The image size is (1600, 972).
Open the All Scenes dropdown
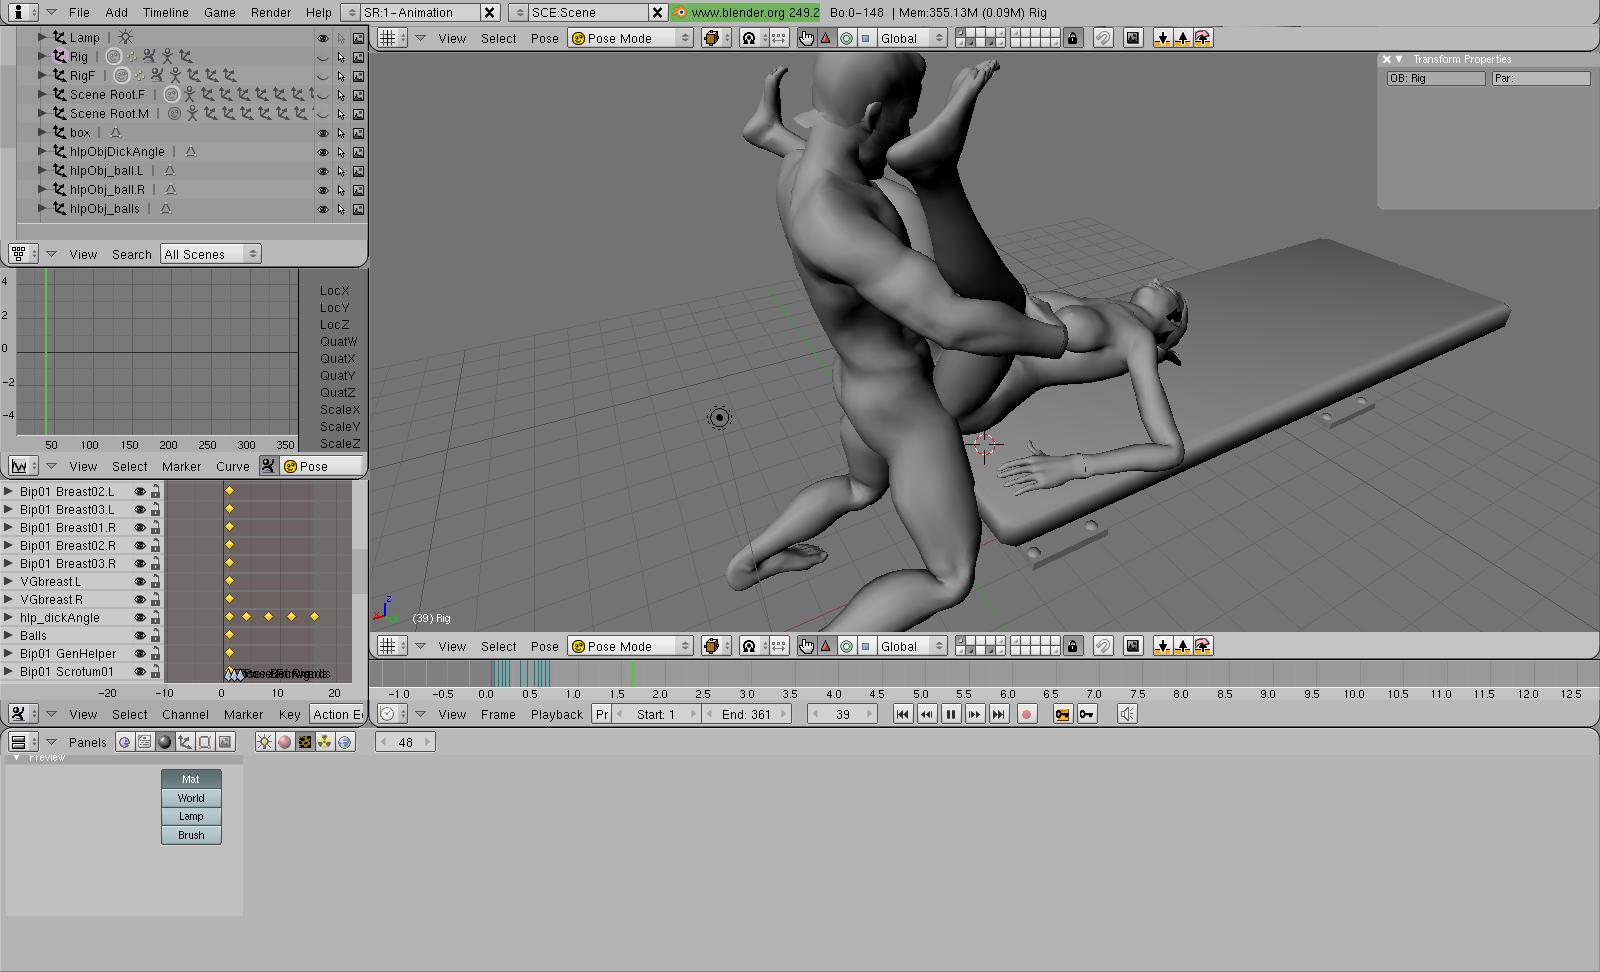(210, 254)
